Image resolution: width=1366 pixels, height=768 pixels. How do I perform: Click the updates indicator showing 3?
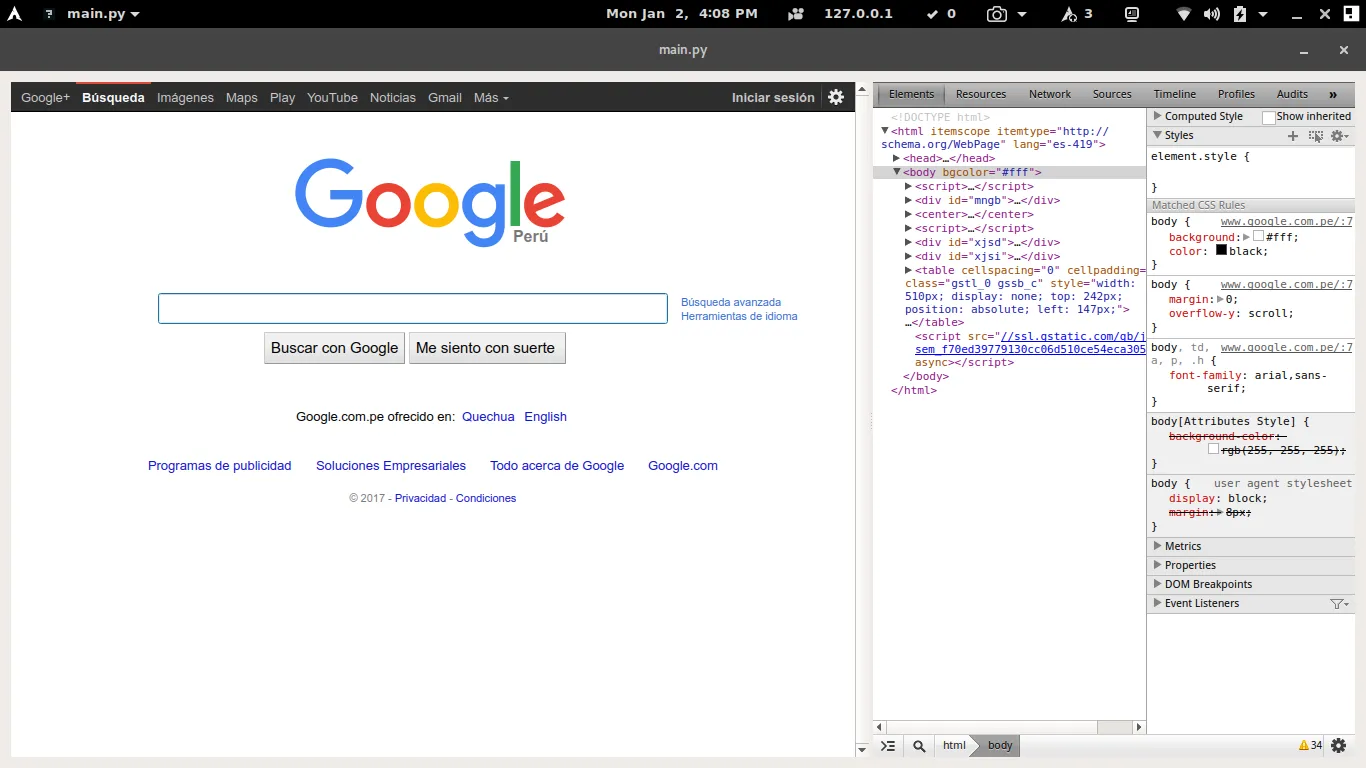click(1077, 14)
